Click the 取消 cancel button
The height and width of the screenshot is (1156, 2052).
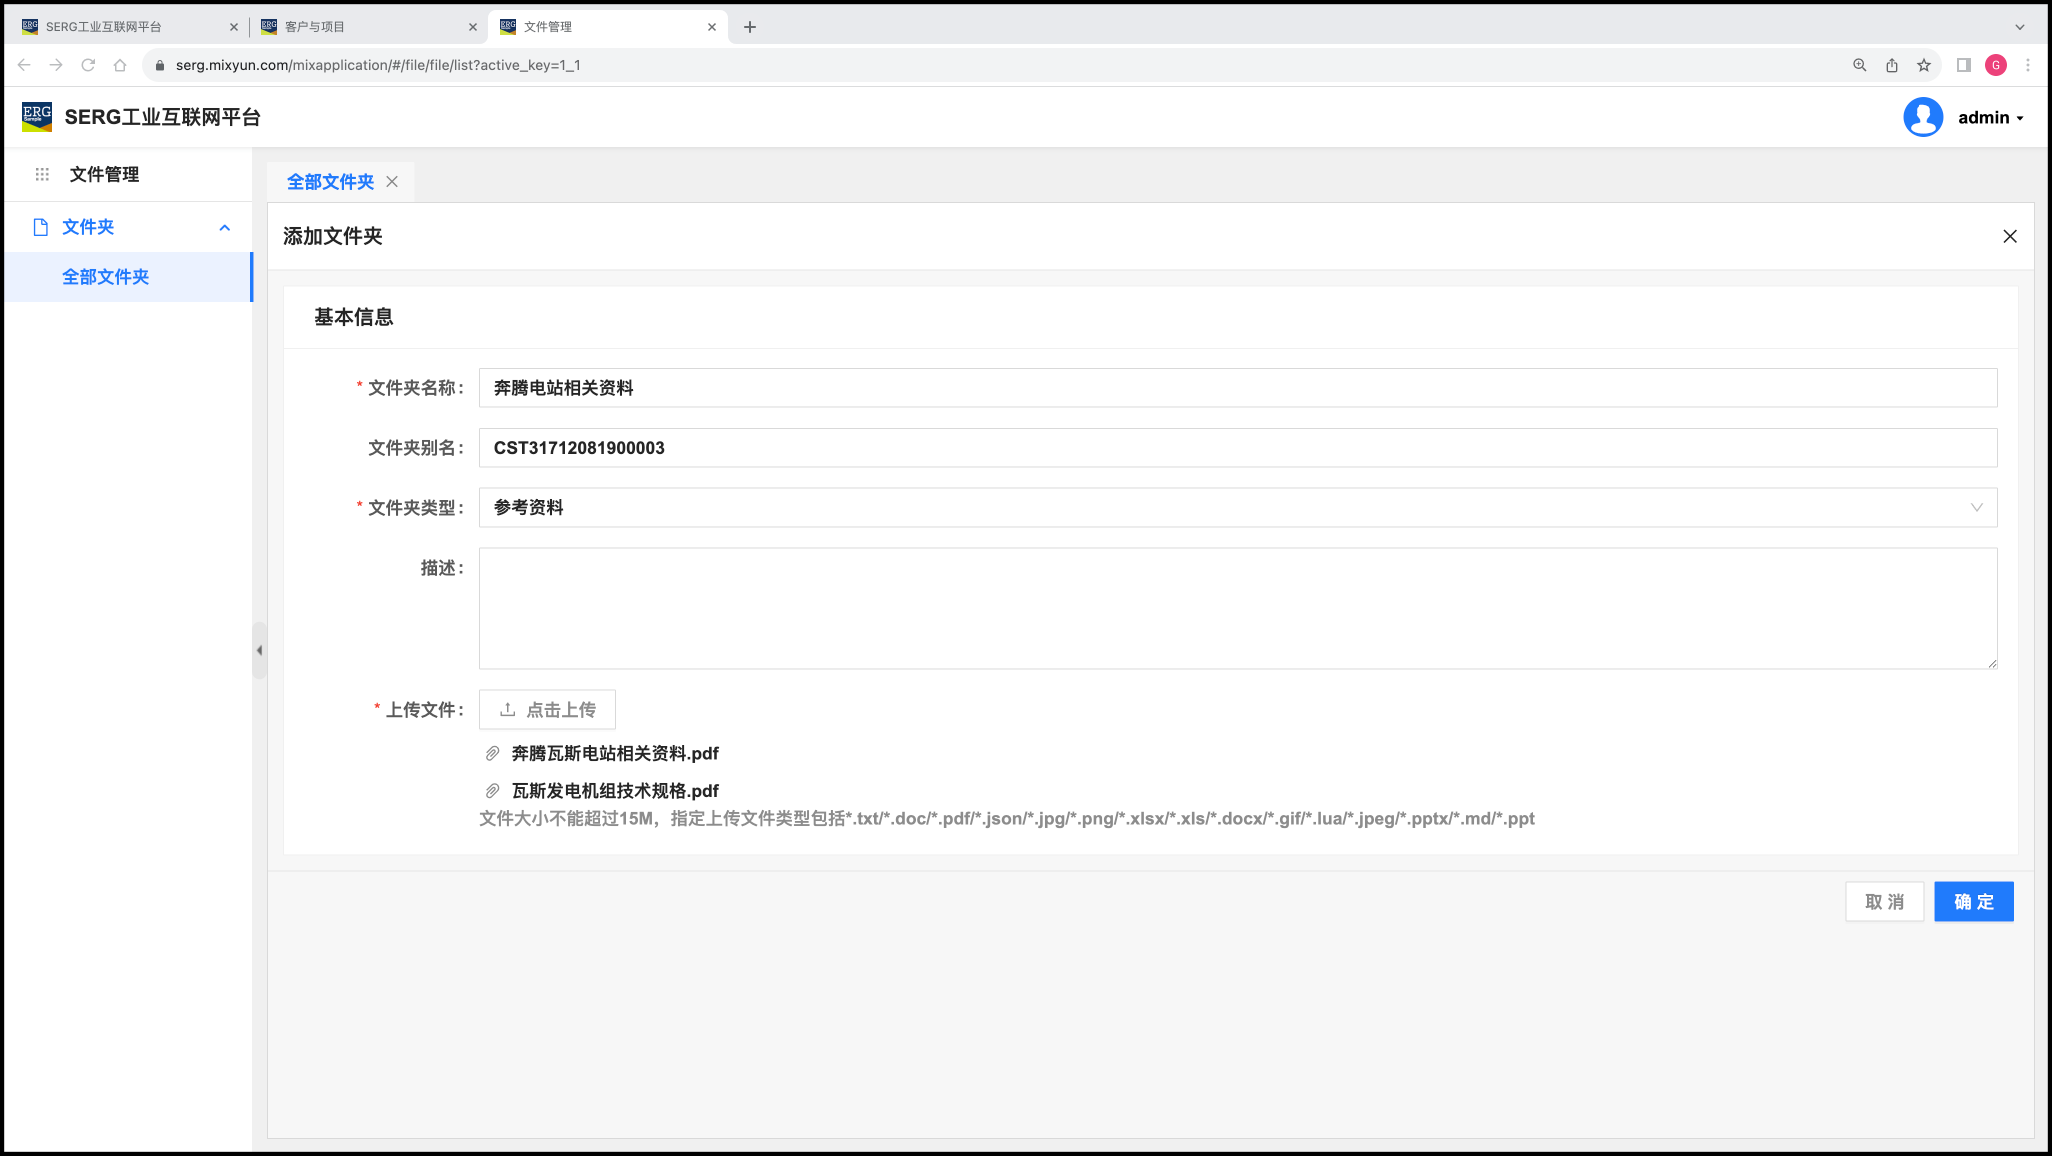pos(1884,902)
